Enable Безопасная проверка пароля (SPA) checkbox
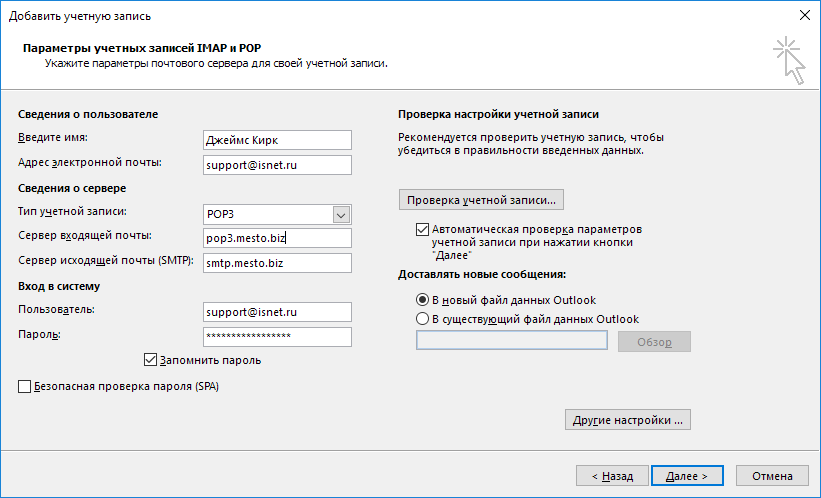The width and height of the screenshot is (821, 498). pyautogui.click(x=24, y=386)
